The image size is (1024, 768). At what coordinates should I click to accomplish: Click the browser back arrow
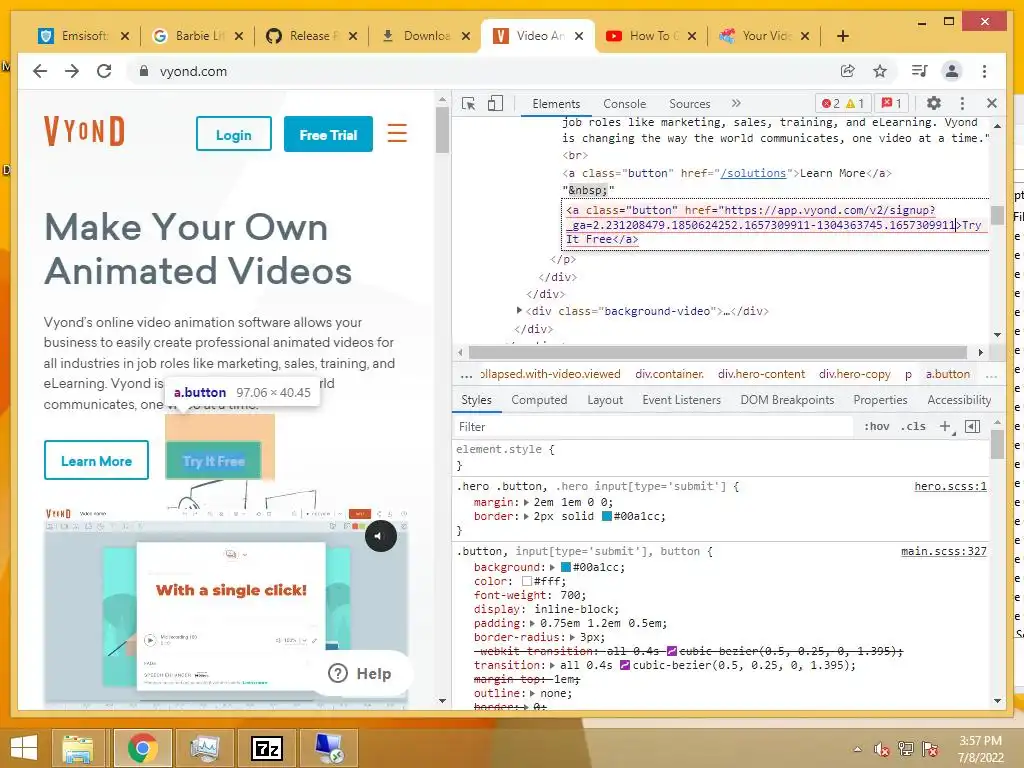(40, 71)
